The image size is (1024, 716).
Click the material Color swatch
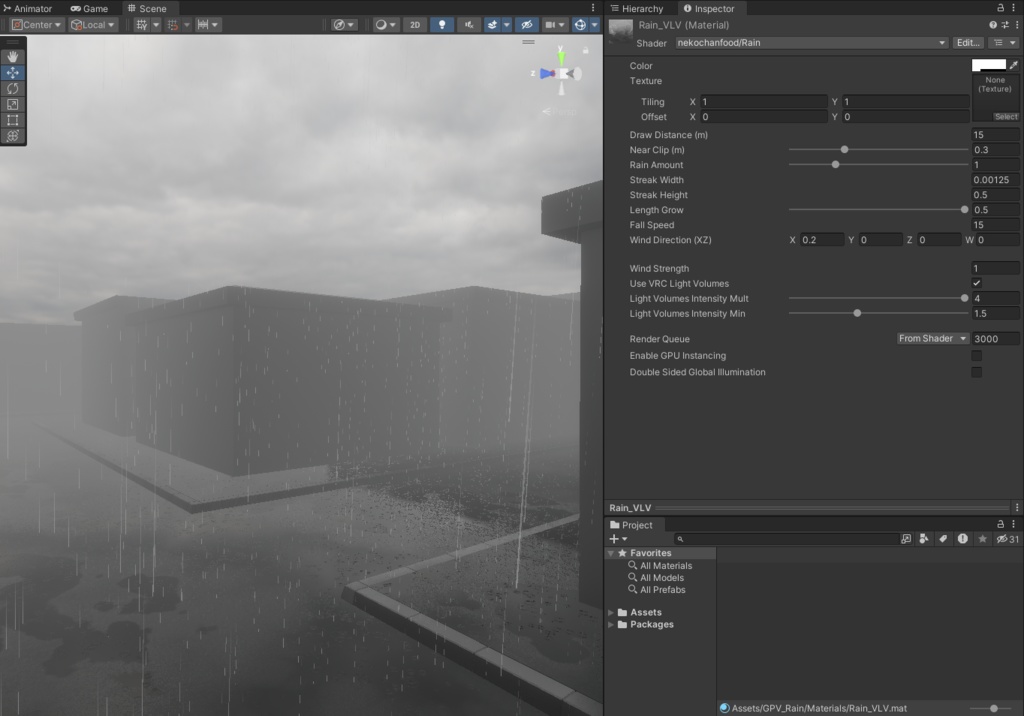[x=990, y=65]
